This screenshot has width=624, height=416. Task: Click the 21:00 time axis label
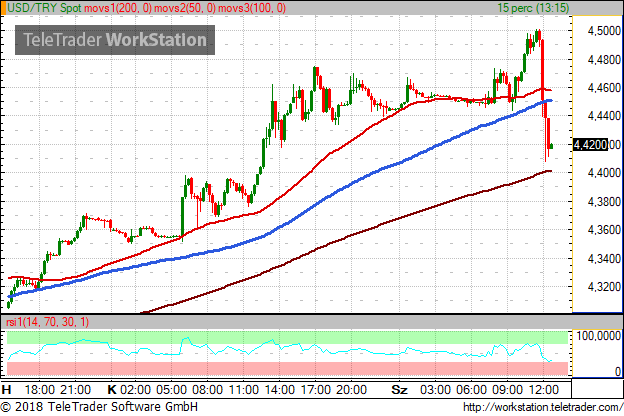coord(76,389)
